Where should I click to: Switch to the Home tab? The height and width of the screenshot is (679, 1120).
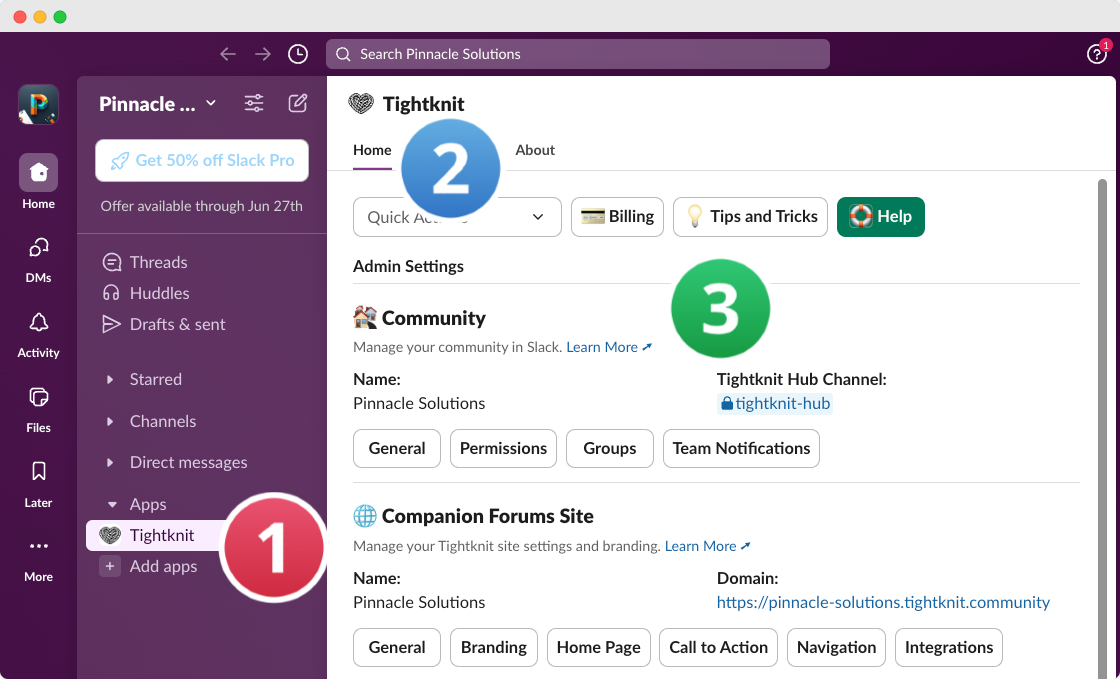(x=372, y=150)
